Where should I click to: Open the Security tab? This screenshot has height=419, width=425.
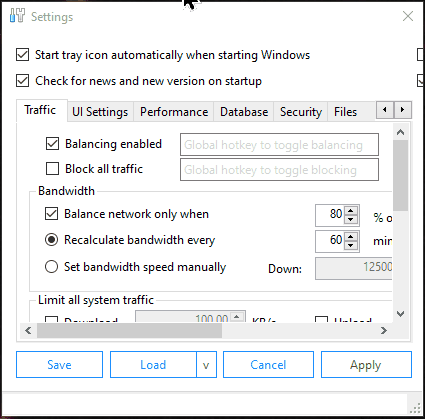coord(301,112)
